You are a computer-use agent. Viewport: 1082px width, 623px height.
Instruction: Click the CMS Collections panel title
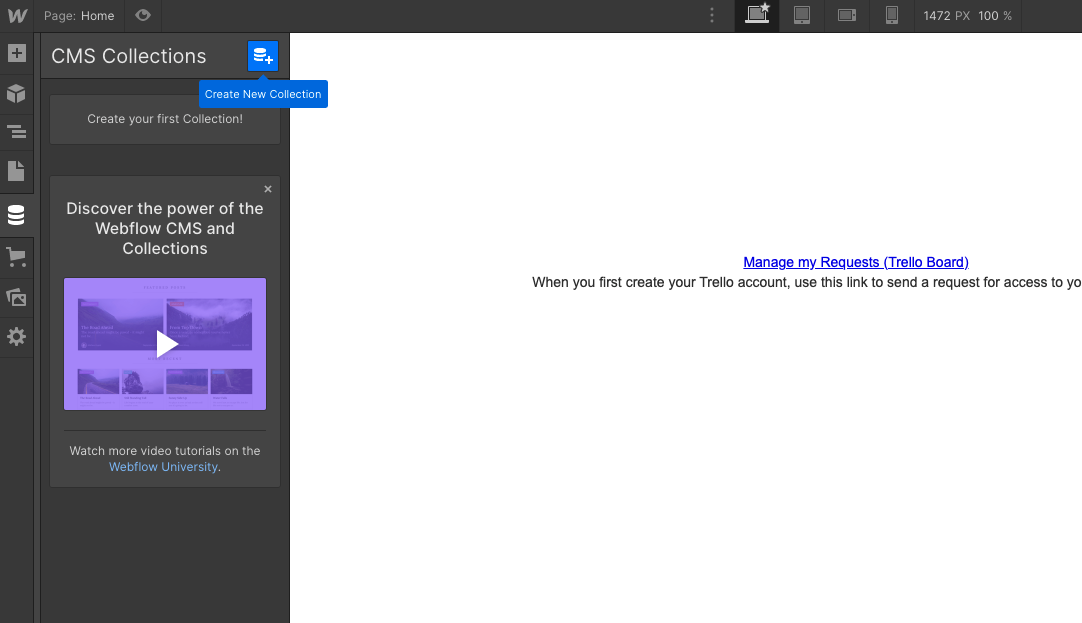[x=128, y=56]
